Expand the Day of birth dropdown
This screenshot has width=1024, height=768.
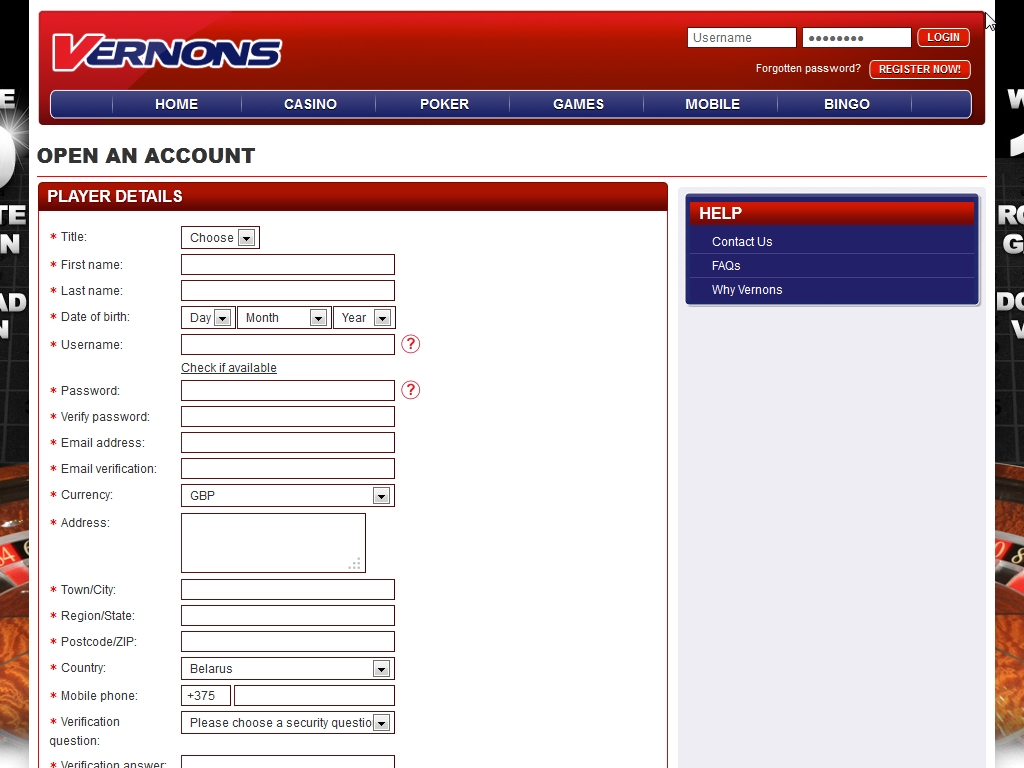click(x=208, y=318)
